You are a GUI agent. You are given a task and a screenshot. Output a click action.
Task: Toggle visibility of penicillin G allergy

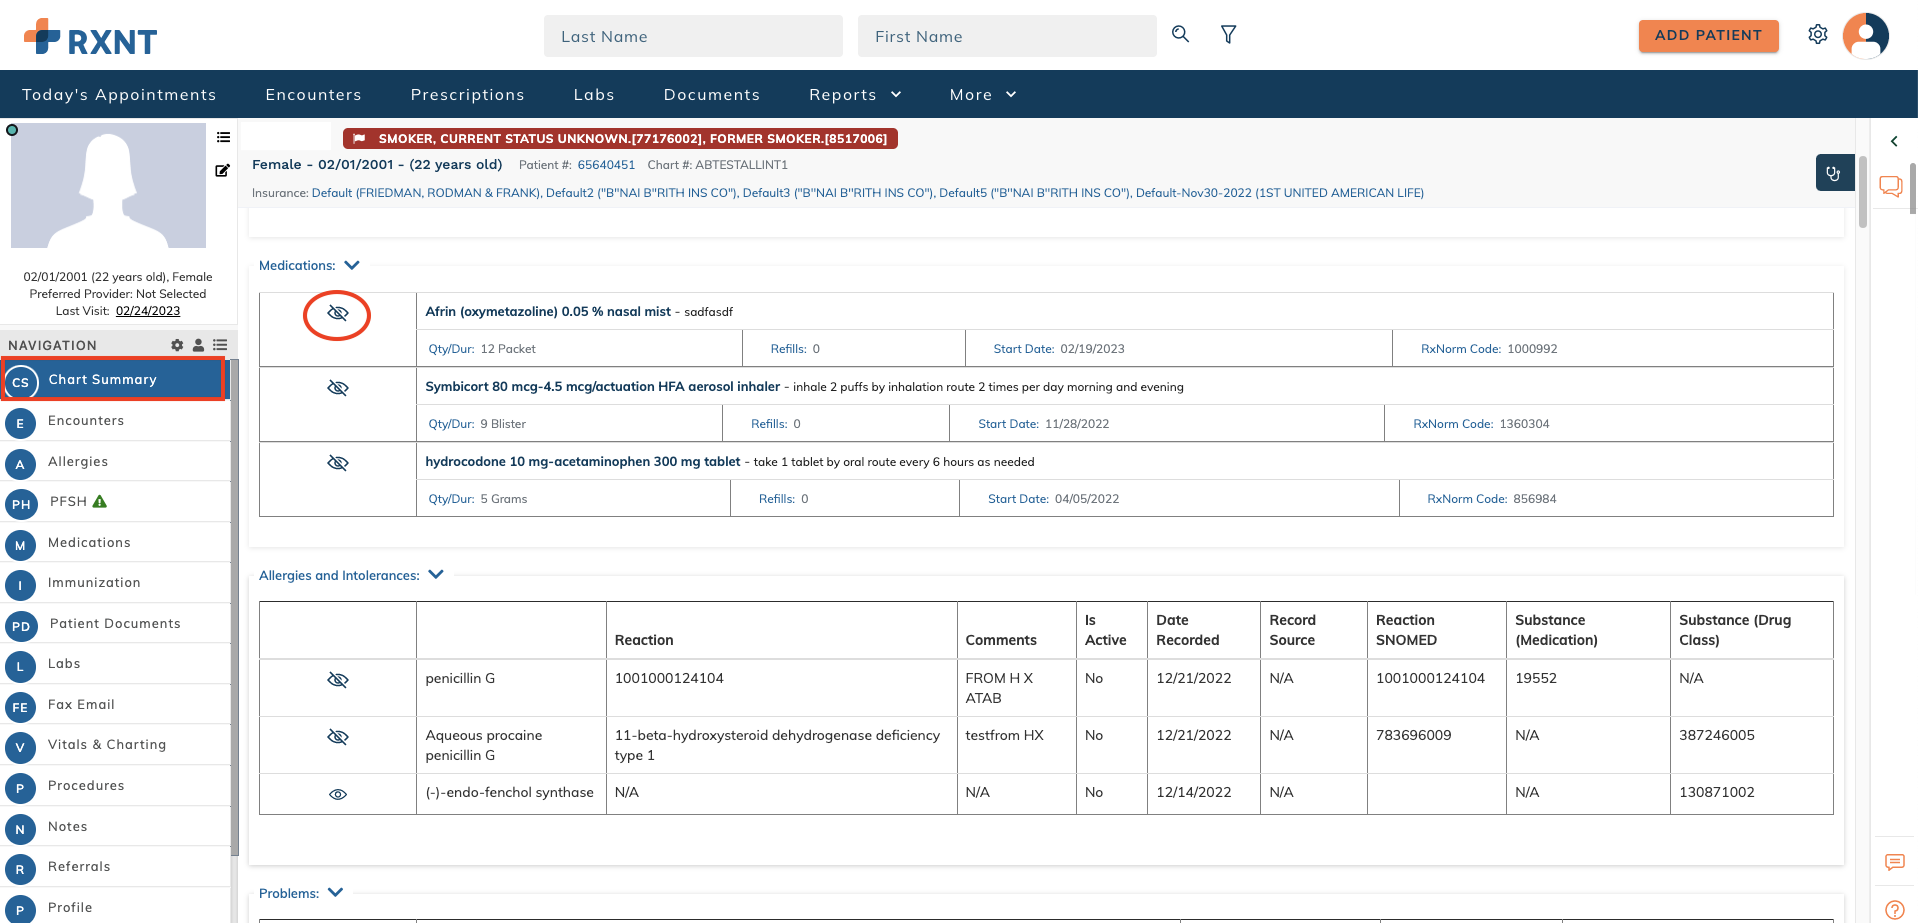click(x=338, y=680)
